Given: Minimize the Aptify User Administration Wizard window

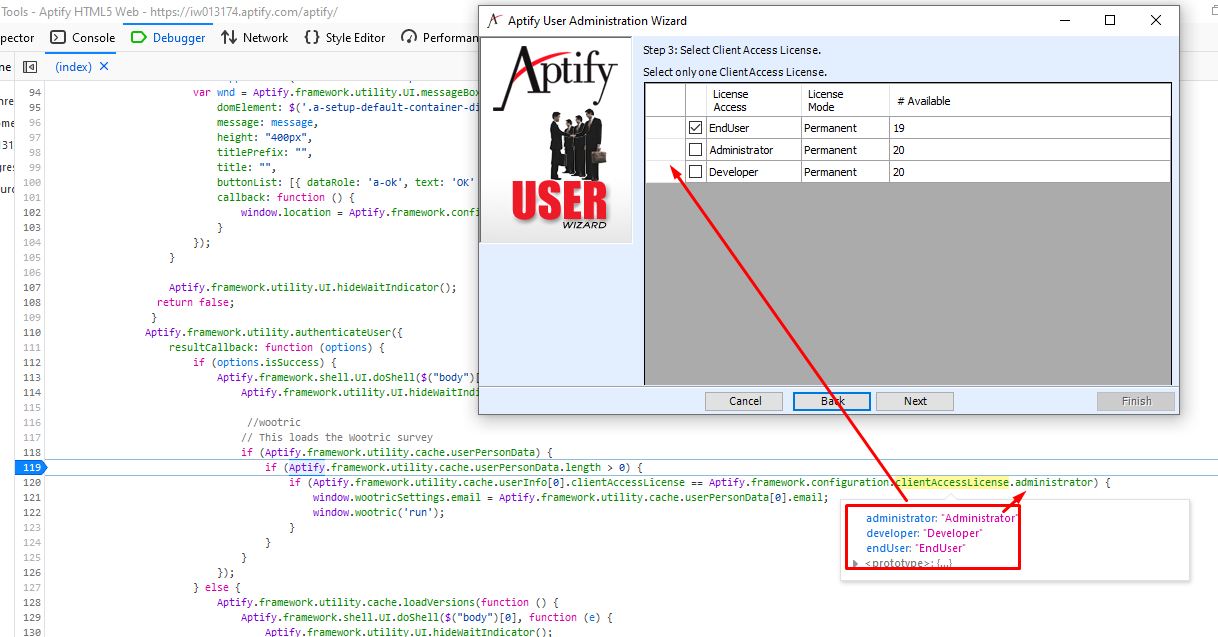Looking at the screenshot, I should pos(1064,20).
